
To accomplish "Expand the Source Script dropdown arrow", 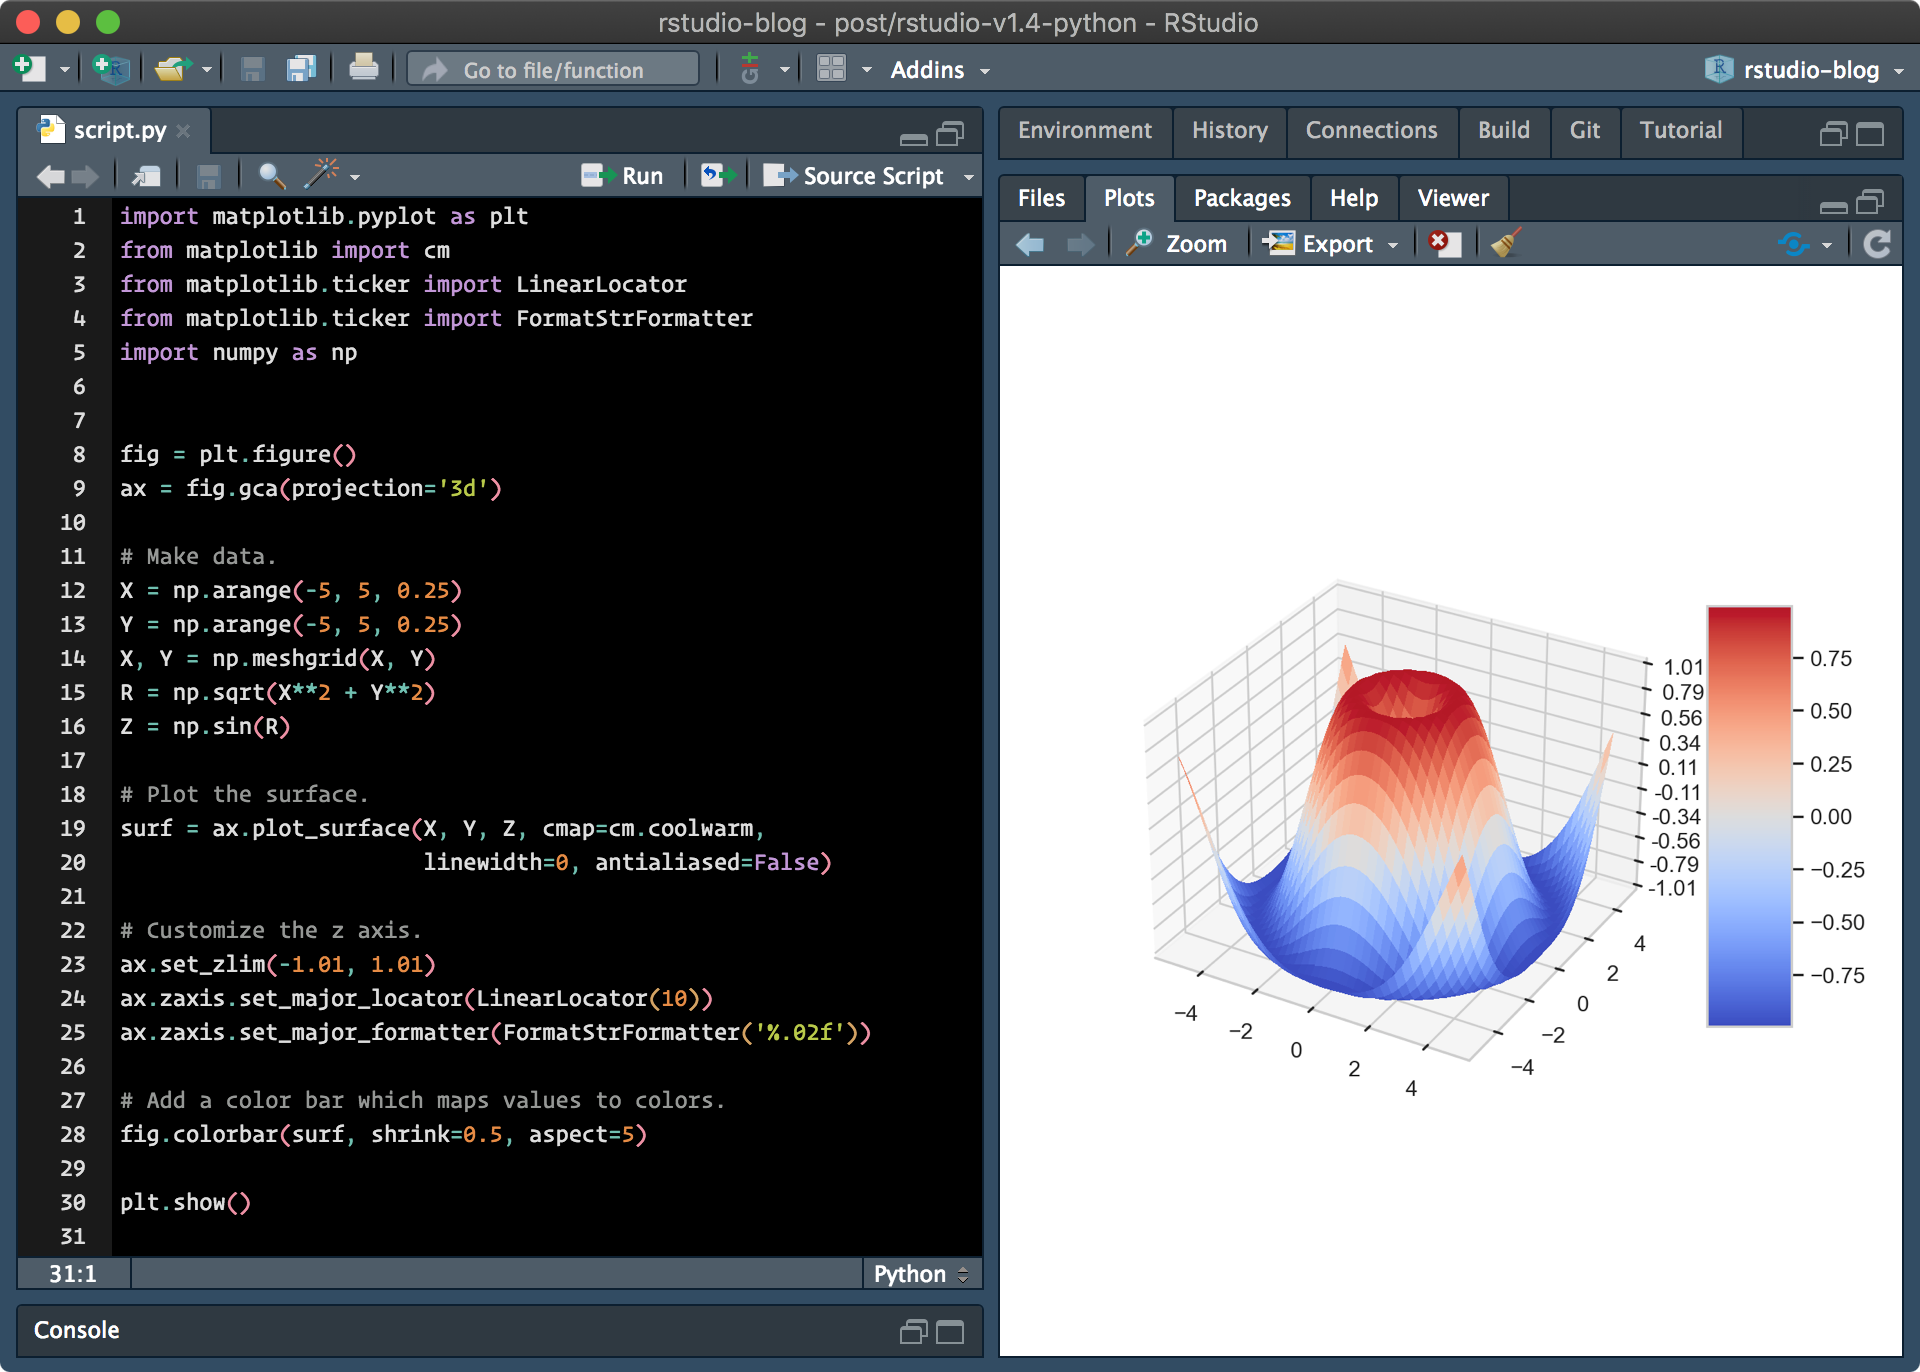I will tap(967, 175).
